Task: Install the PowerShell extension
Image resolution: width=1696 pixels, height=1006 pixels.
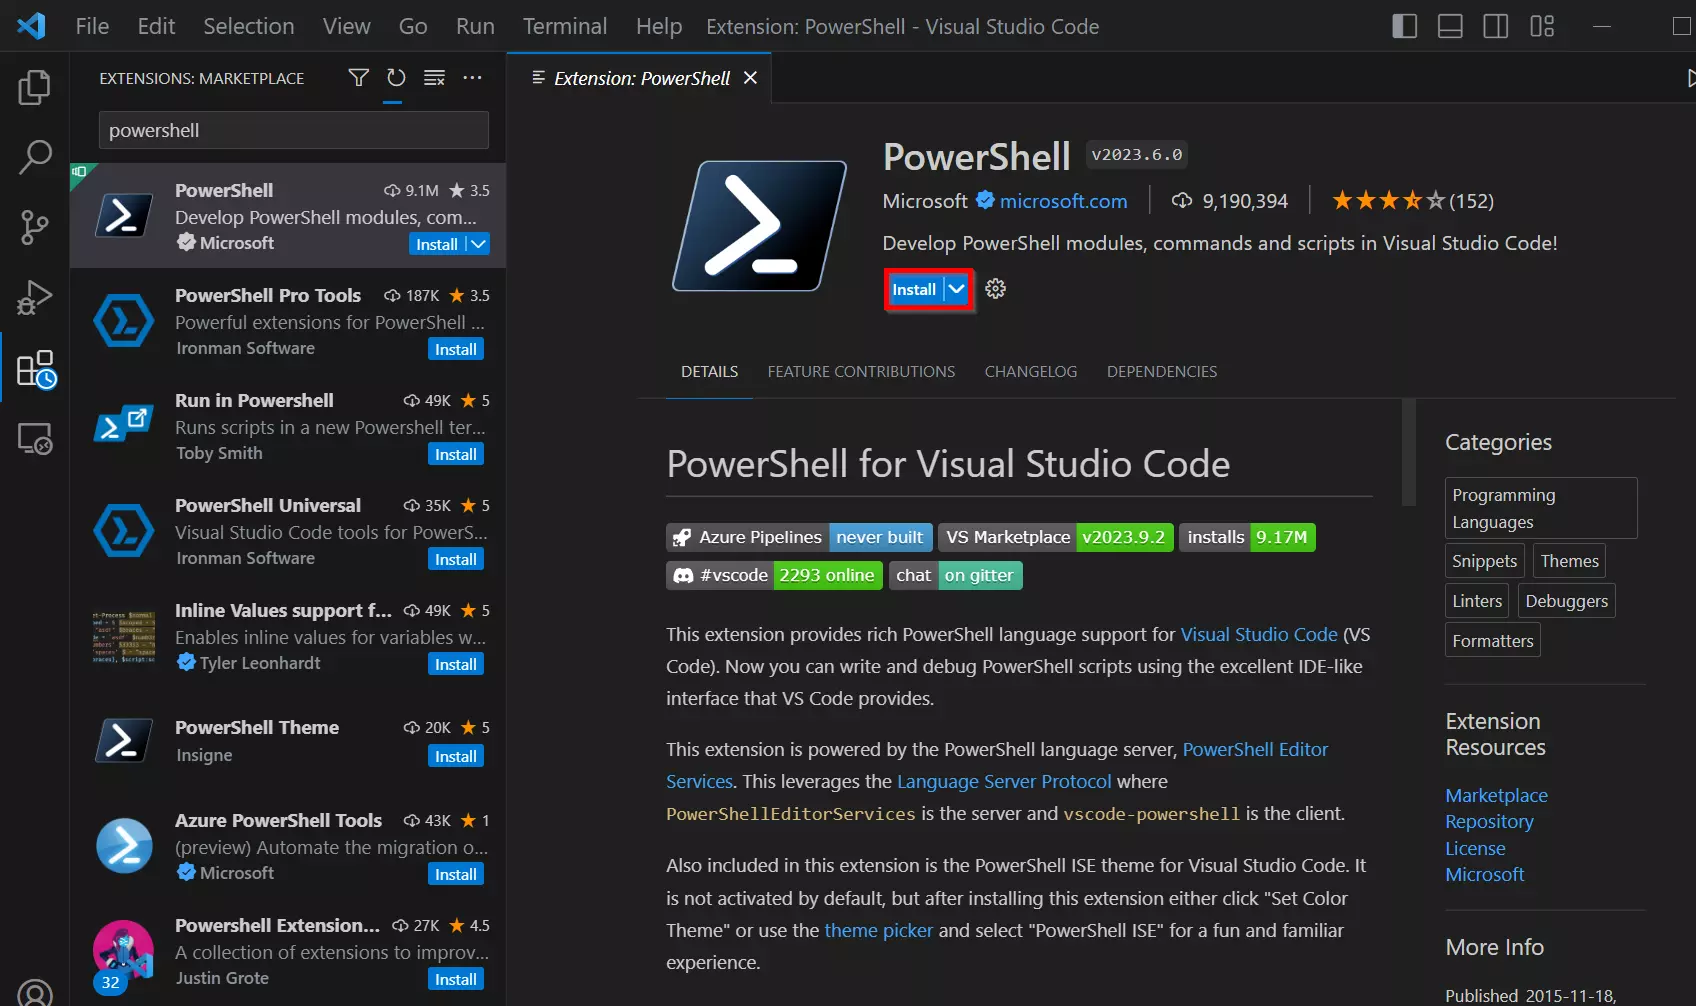Action: [x=913, y=289]
